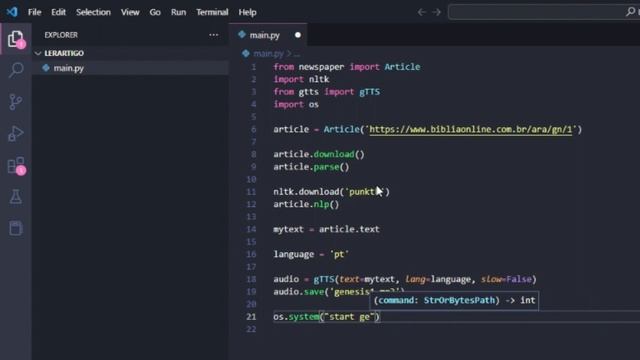The width and height of the screenshot is (640, 360).
Task: Click 'from gtts import gTTS' line
Action: point(327,92)
